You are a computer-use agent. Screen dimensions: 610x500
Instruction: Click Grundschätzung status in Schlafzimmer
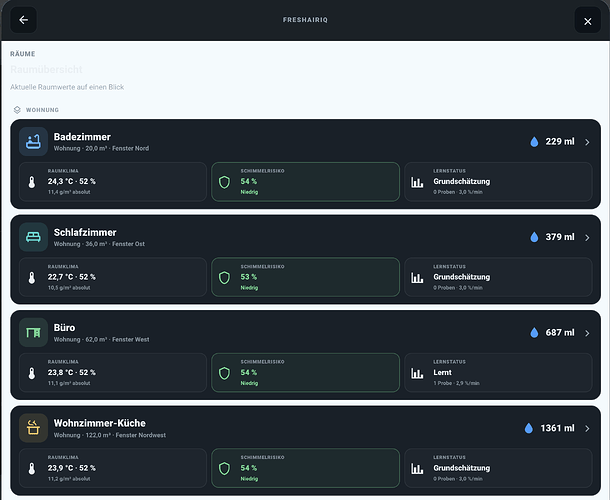coord(461,277)
